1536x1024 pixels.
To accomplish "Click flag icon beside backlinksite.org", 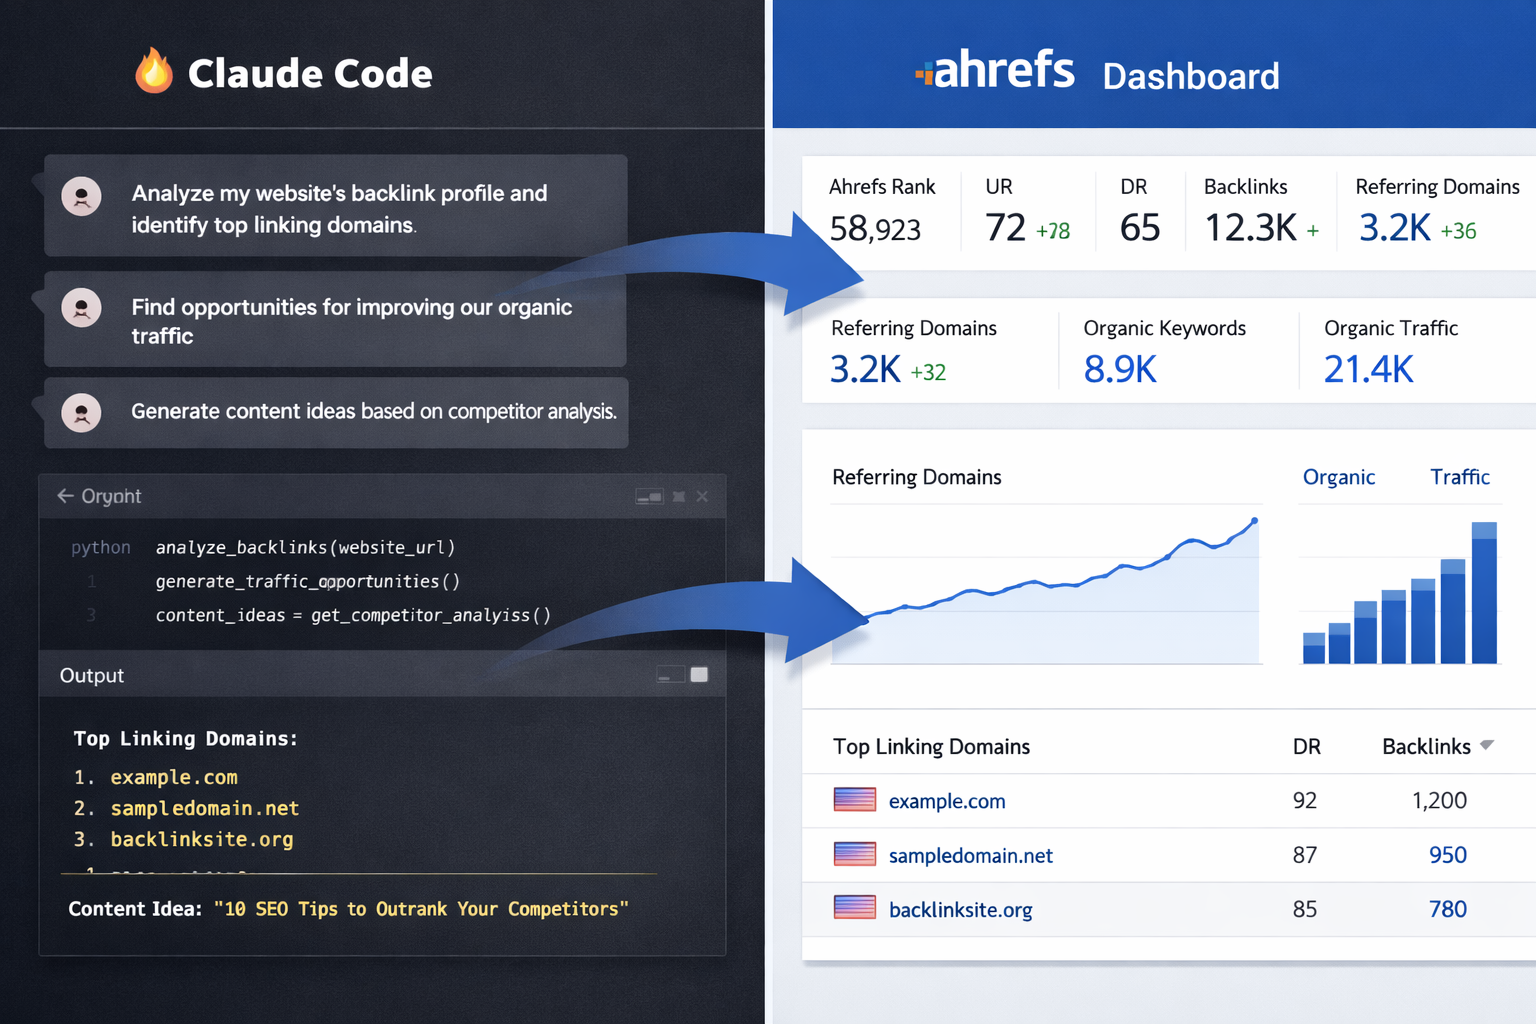I will click(855, 908).
